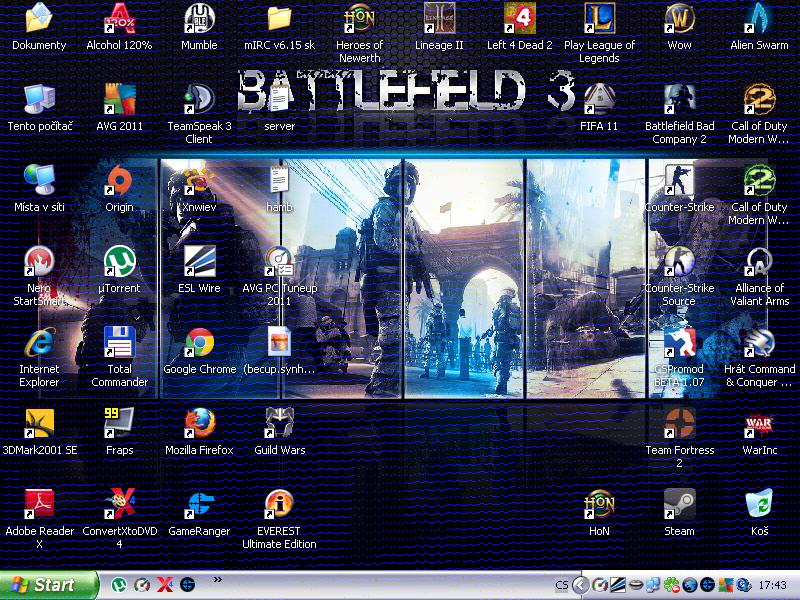Select the GameRanger shortcut
This screenshot has width=800, height=600.
[199, 504]
